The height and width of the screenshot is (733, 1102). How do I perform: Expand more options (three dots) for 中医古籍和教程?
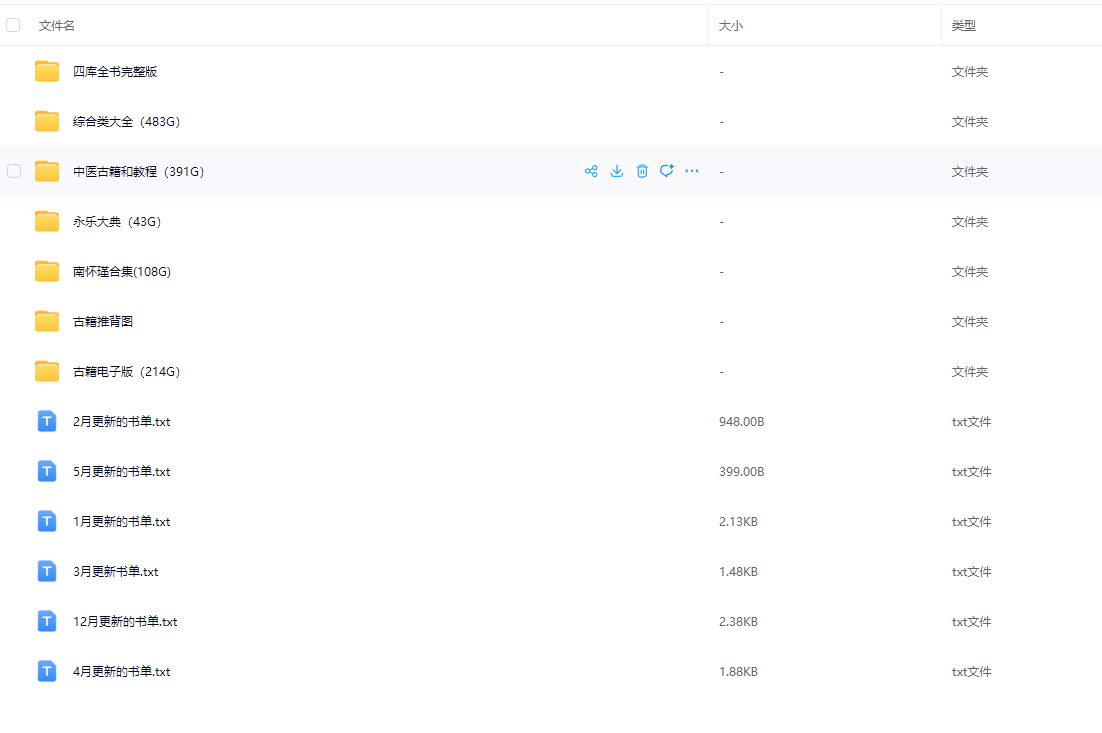(692, 171)
